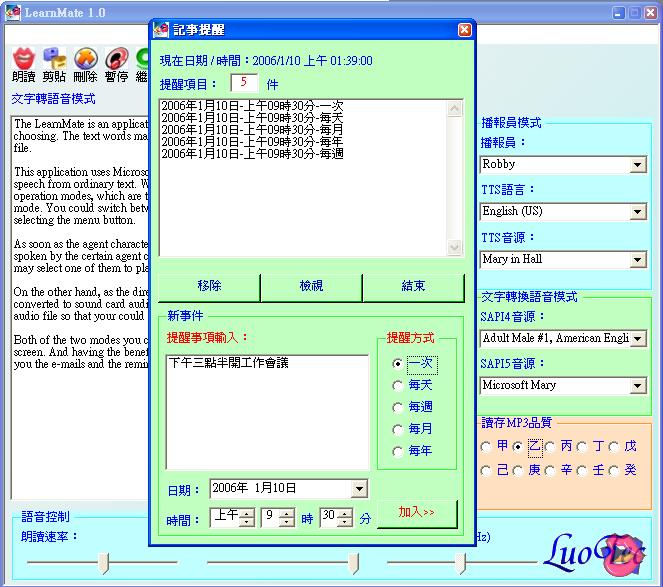The image size is (663, 587).
Task: Click the 文字轉語音模式 label
Action: 53,99
